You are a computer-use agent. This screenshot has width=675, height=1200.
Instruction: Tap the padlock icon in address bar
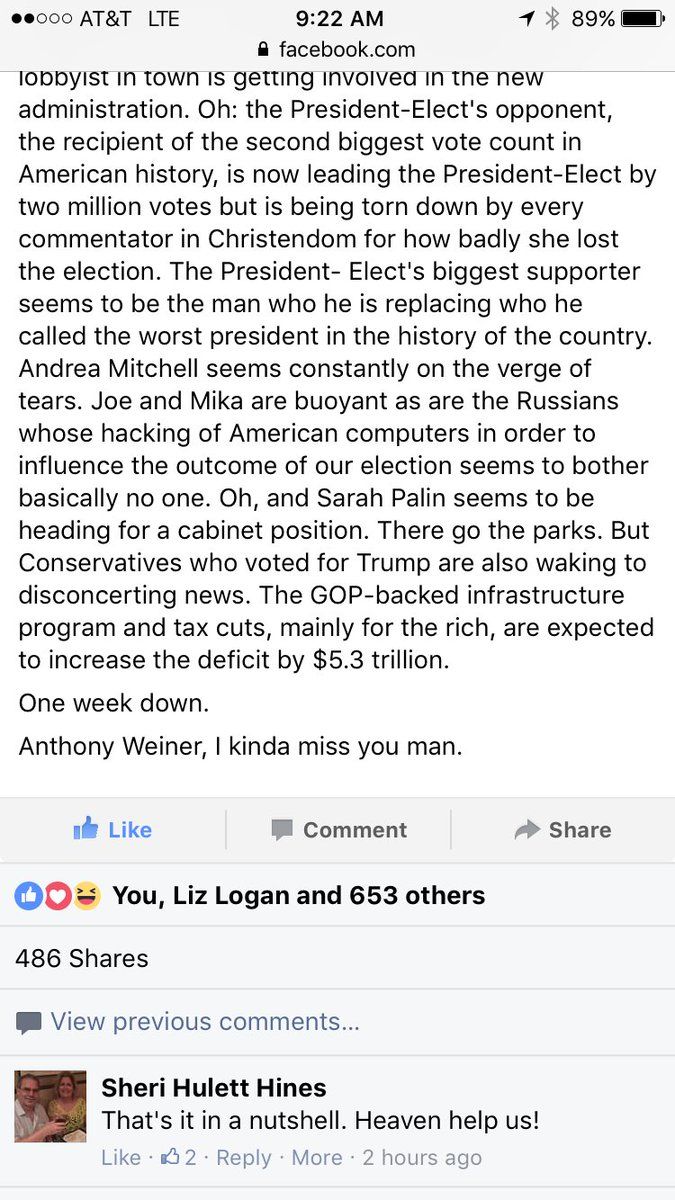click(x=264, y=49)
